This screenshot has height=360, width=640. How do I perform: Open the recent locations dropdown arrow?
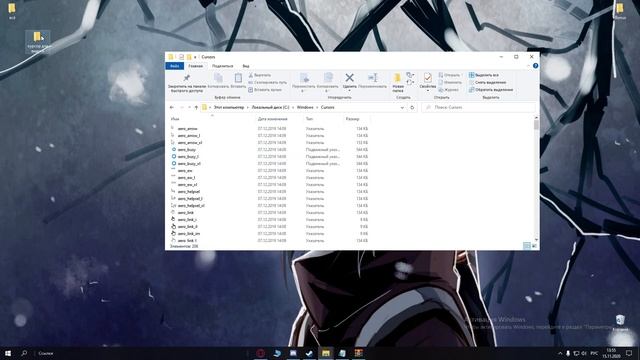tap(189, 107)
